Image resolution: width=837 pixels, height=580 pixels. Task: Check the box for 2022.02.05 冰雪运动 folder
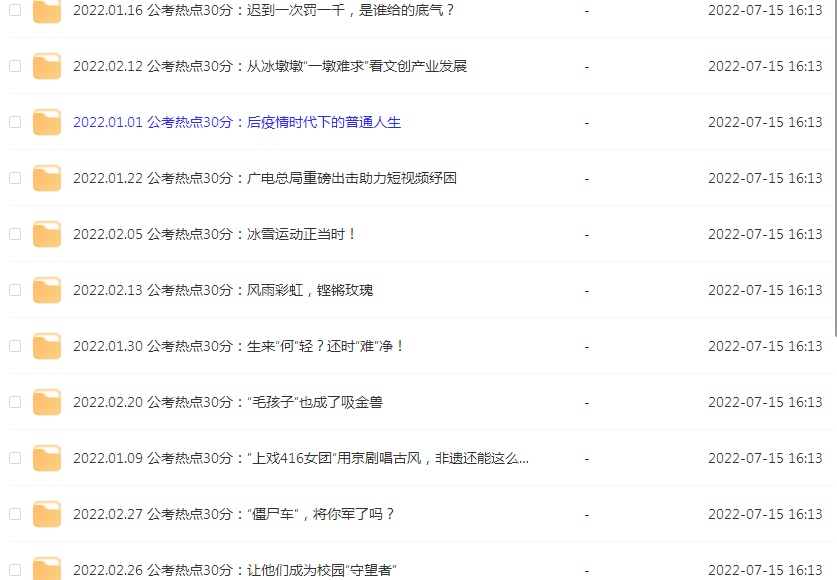click(15, 234)
